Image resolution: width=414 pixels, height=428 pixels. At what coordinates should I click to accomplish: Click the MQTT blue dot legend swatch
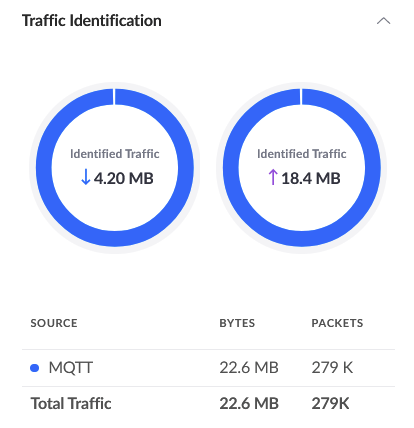click(x=35, y=368)
